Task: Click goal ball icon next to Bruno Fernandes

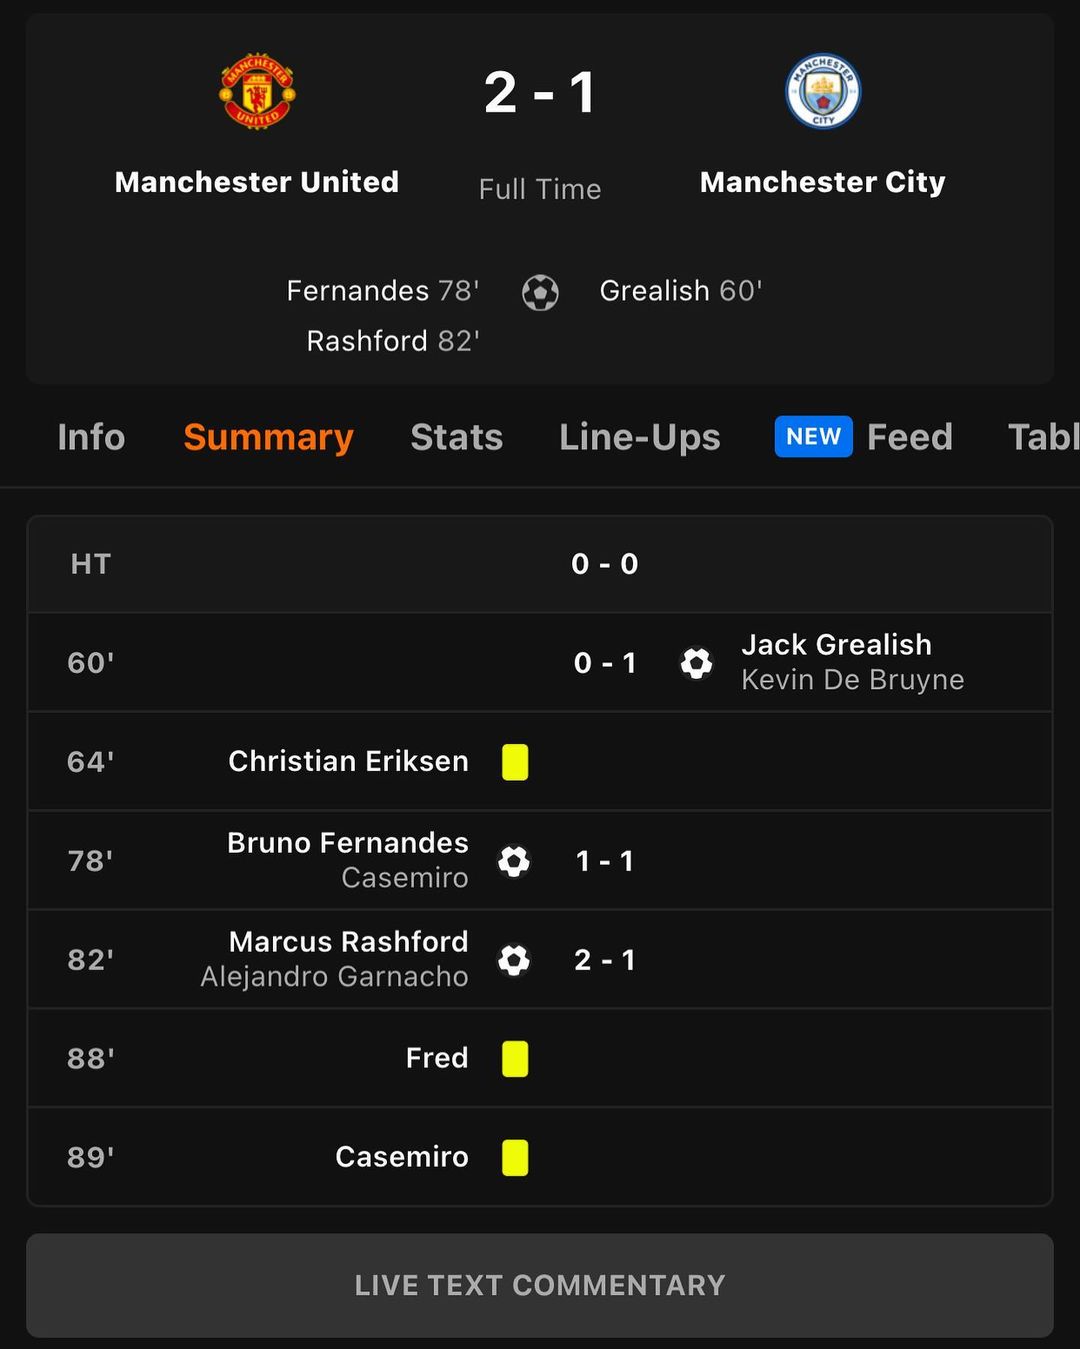Action: coord(514,861)
